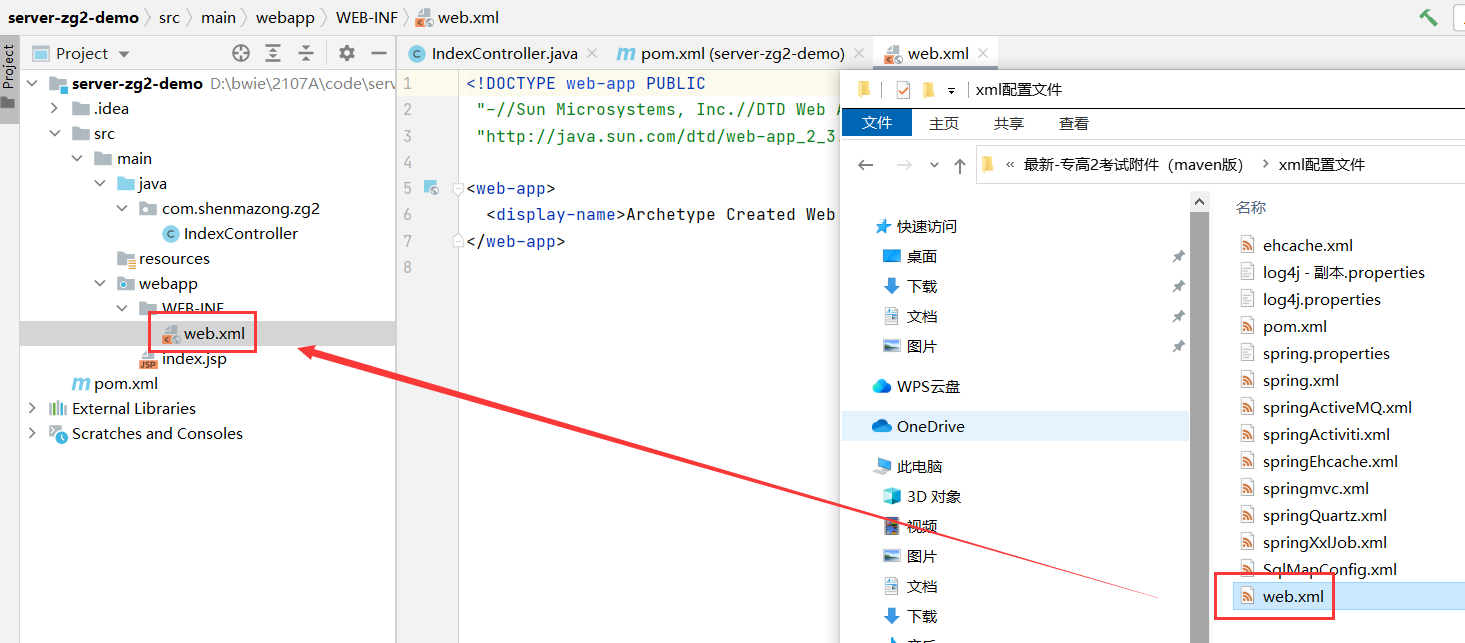Hide the Project panel with minus icon
The height and width of the screenshot is (643, 1465).
click(379, 53)
